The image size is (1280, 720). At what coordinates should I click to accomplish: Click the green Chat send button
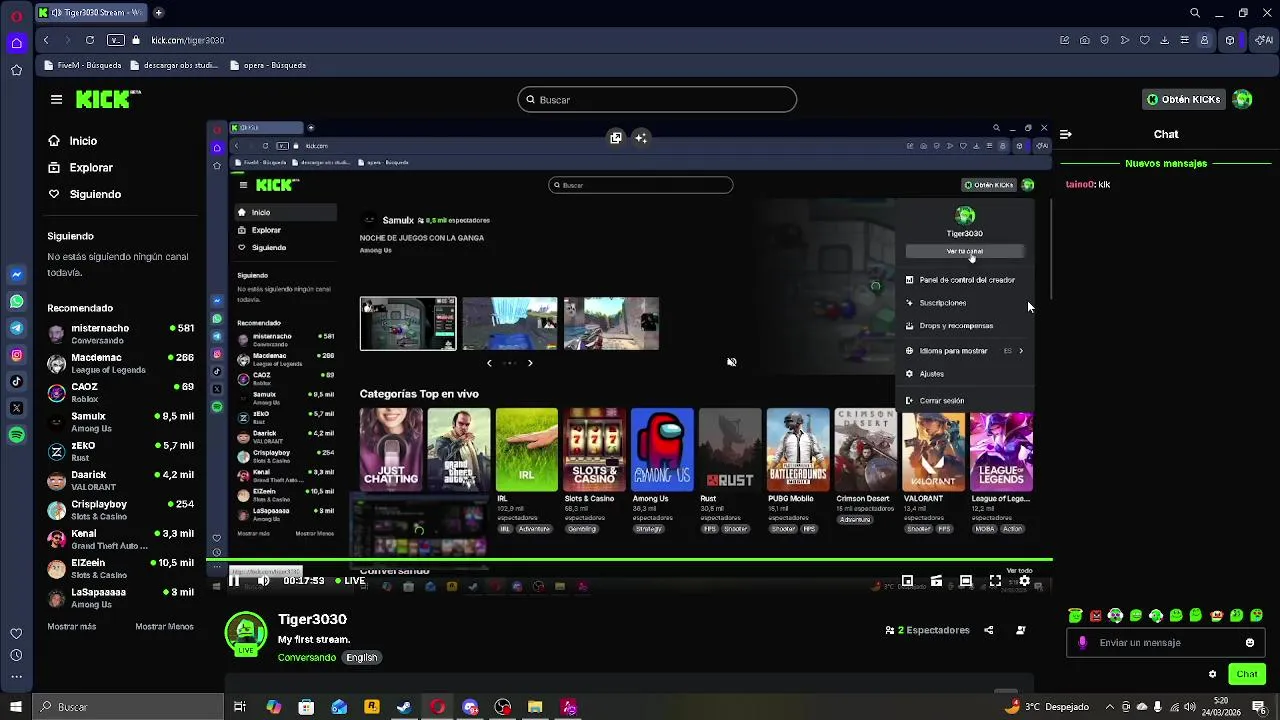(x=1246, y=674)
